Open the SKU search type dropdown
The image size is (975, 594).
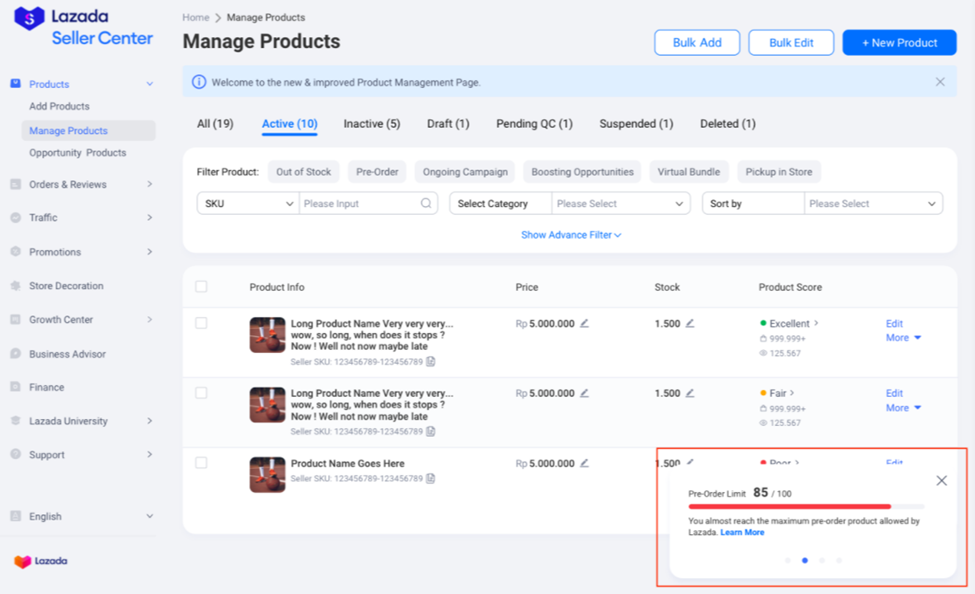pos(248,203)
